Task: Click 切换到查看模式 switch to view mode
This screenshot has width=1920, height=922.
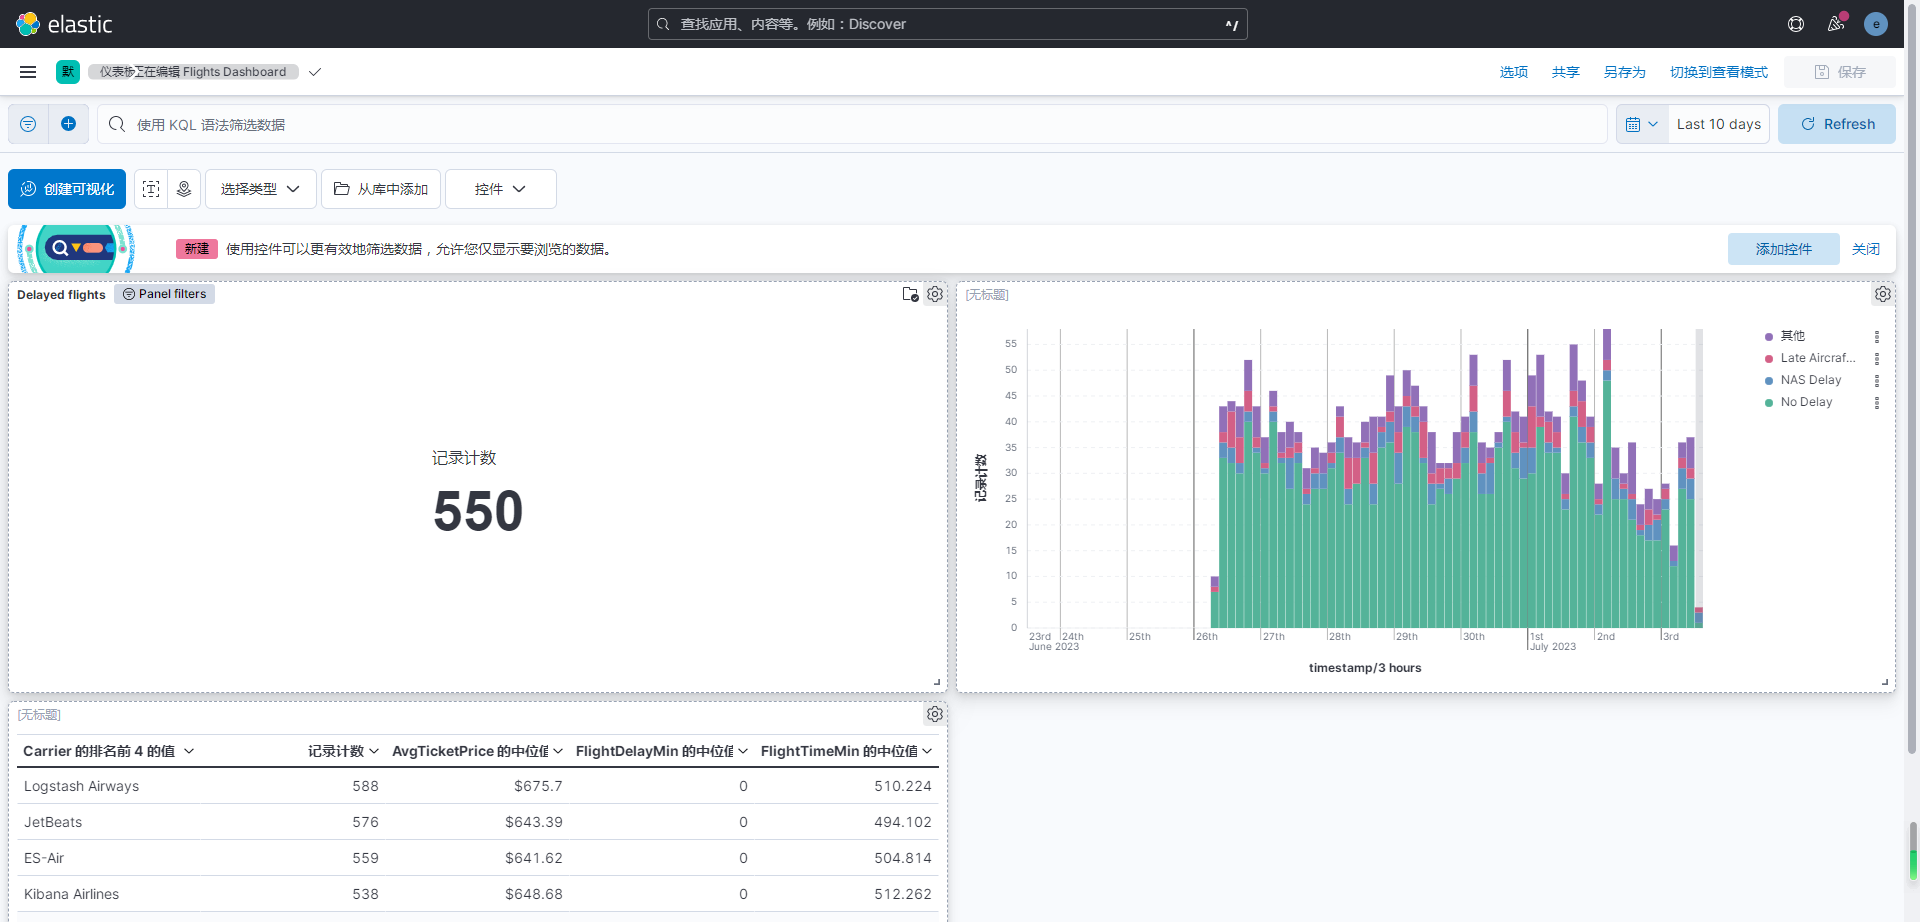Action: [x=1719, y=72]
